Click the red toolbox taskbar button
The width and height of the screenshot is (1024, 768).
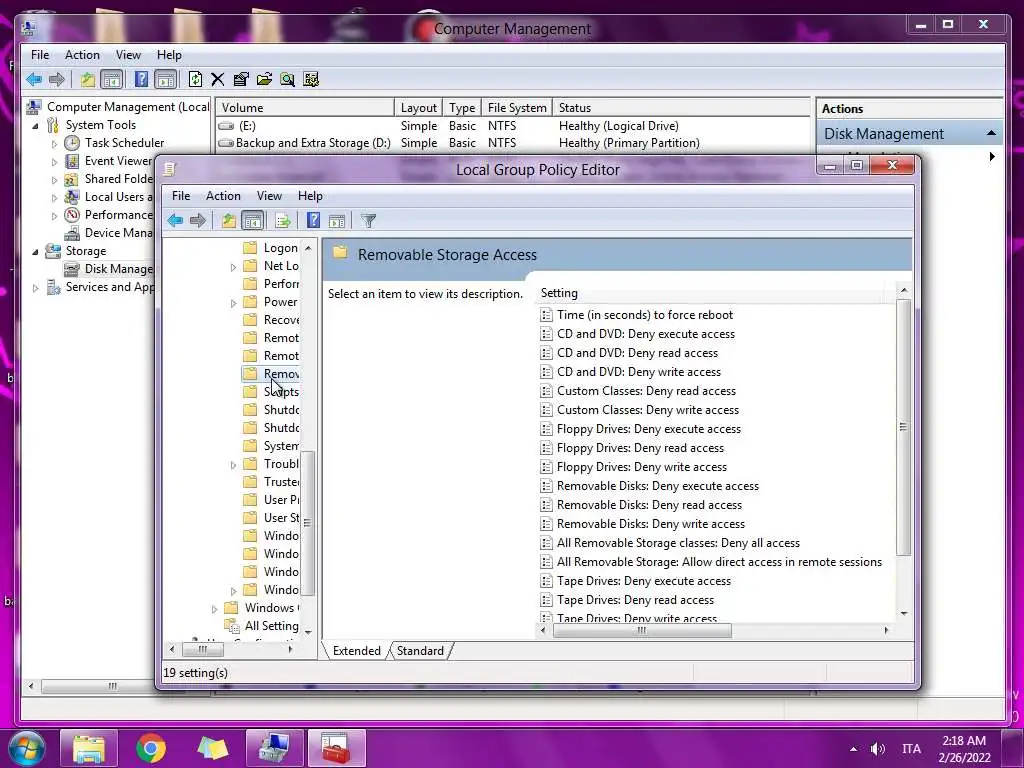coord(336,748)
